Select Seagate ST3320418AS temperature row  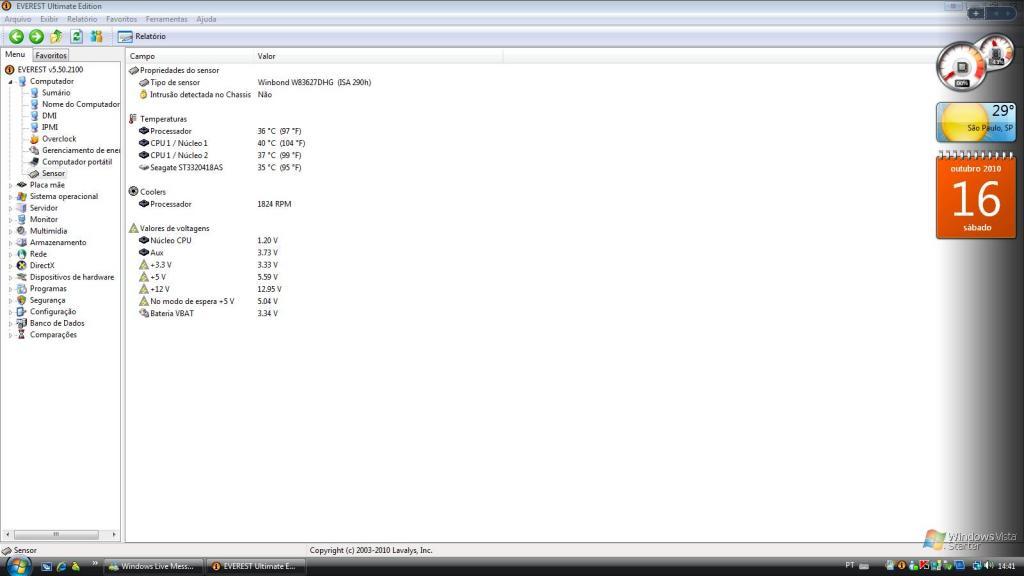tap(220, 168)
